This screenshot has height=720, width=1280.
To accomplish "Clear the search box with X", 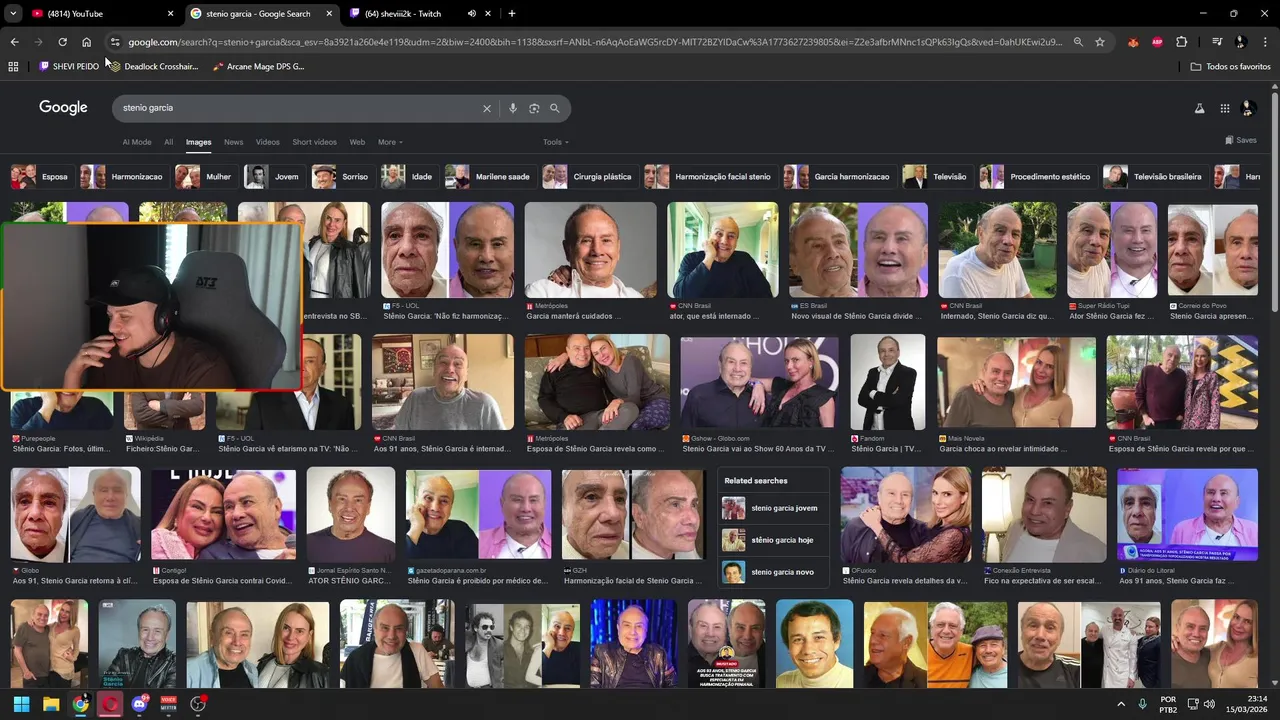I will [x=487, y=108].
